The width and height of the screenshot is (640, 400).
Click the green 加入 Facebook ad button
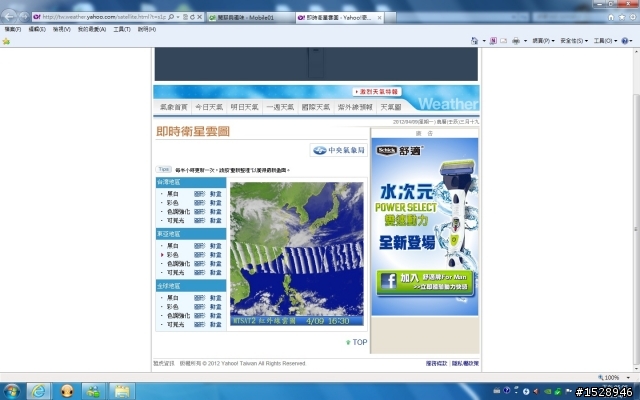click(424, 282)
